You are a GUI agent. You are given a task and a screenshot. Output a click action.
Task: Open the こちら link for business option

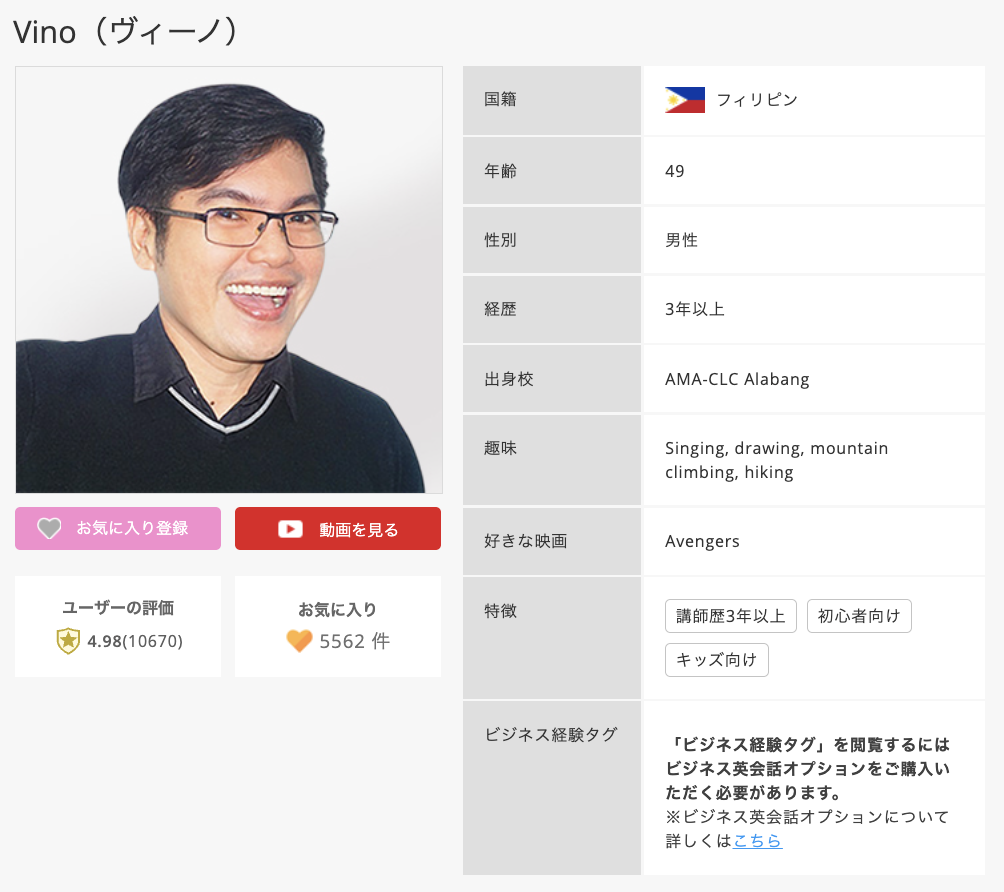tap(757, 841)
